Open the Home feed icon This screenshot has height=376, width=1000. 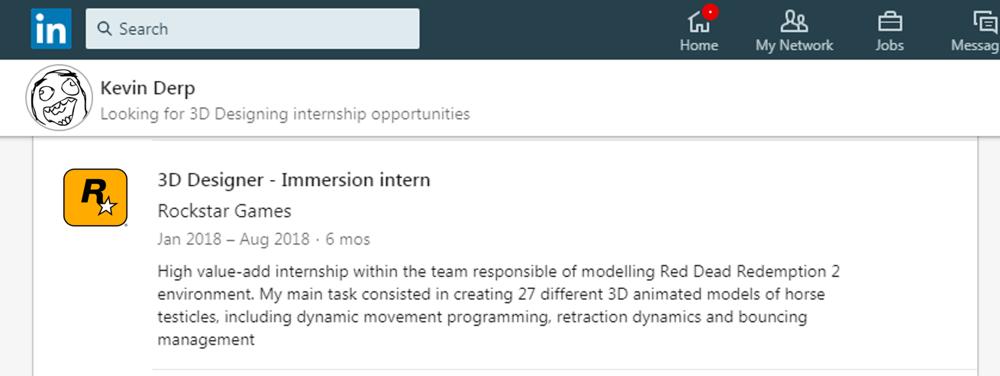(x=698, y=22)
